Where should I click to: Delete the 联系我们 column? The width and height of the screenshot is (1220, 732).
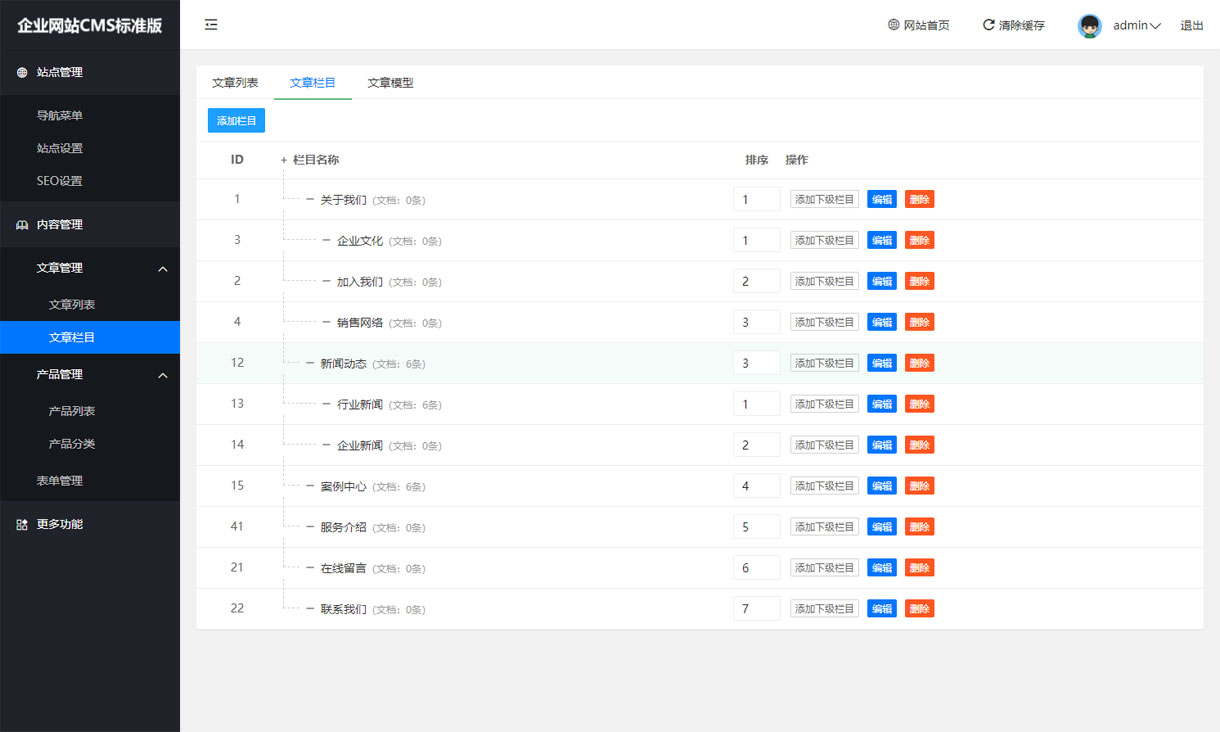919,609
